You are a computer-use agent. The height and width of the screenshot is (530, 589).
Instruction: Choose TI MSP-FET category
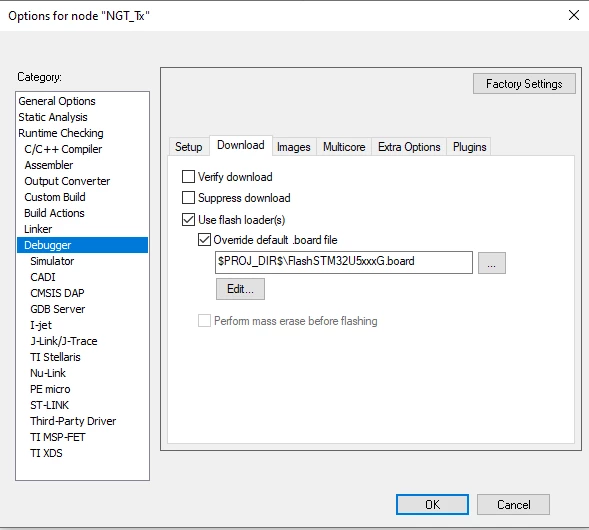82,437
